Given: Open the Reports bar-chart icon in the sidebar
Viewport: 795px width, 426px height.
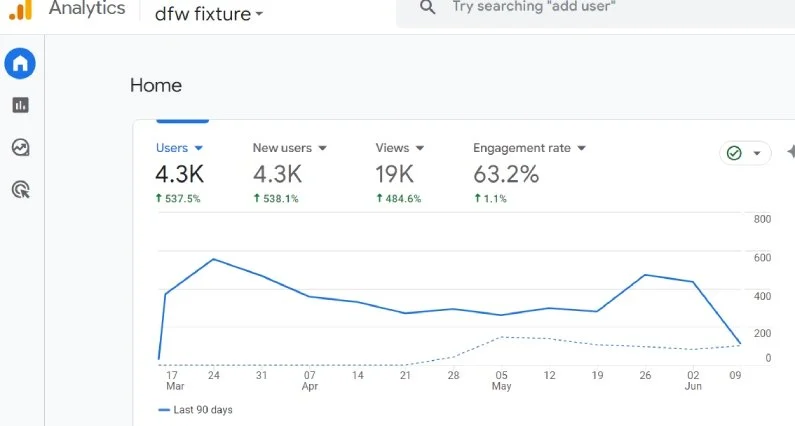Looking at the screenshot, I should click(x=20, y=105).
